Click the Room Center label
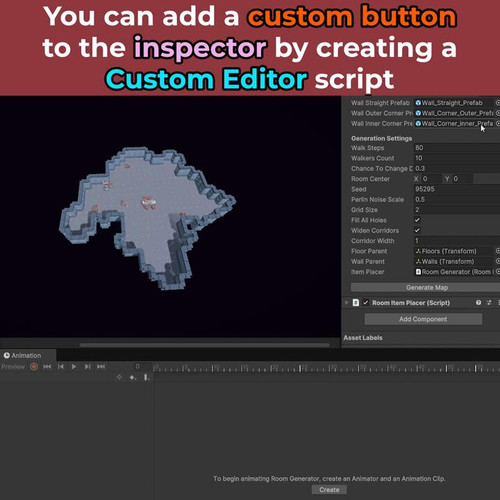 [x=370, y=179]
